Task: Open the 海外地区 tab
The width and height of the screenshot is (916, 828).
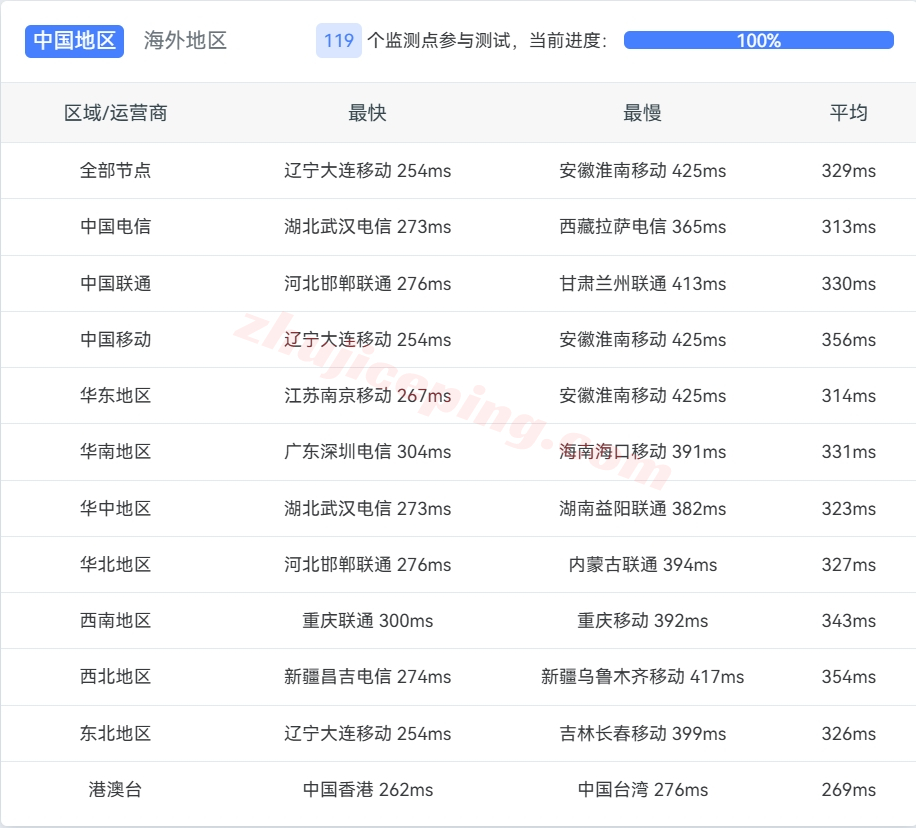Action: [x=185, y=41]
